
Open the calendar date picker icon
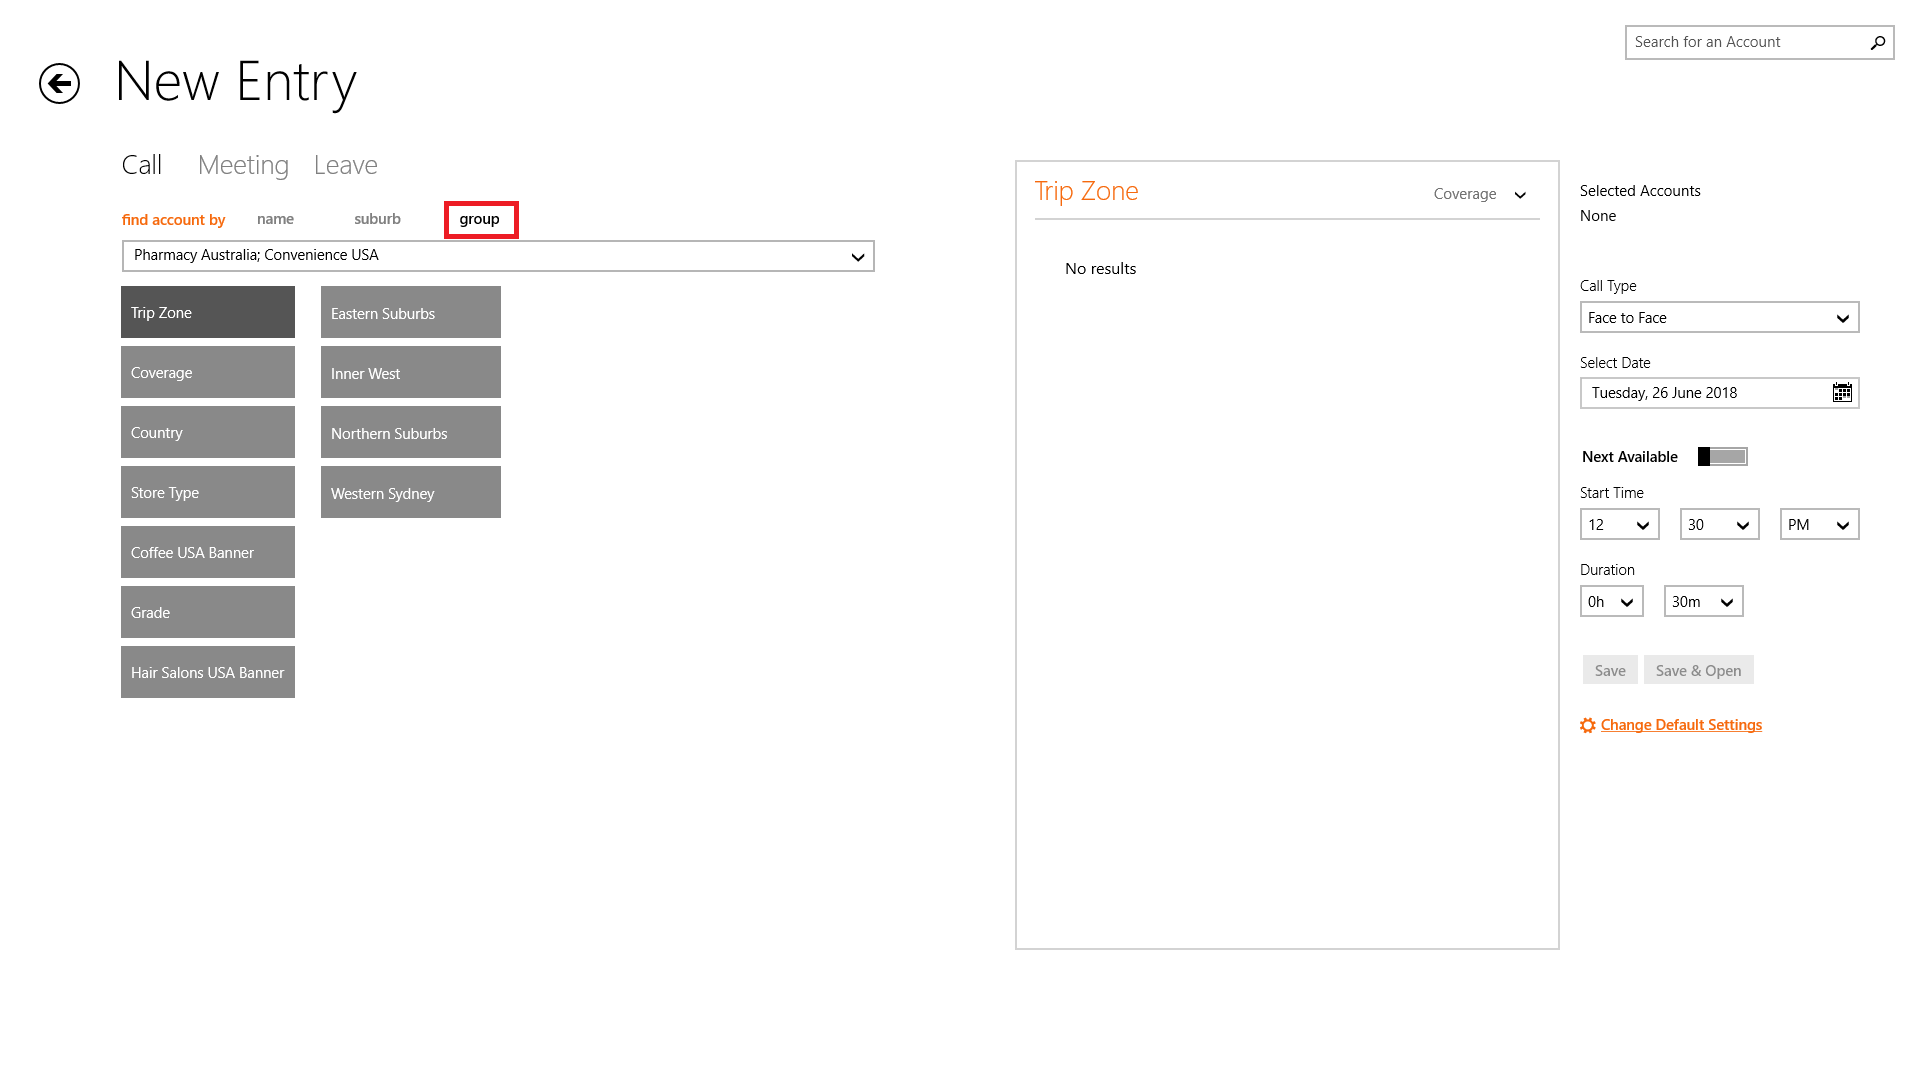tap(1841, 393)
